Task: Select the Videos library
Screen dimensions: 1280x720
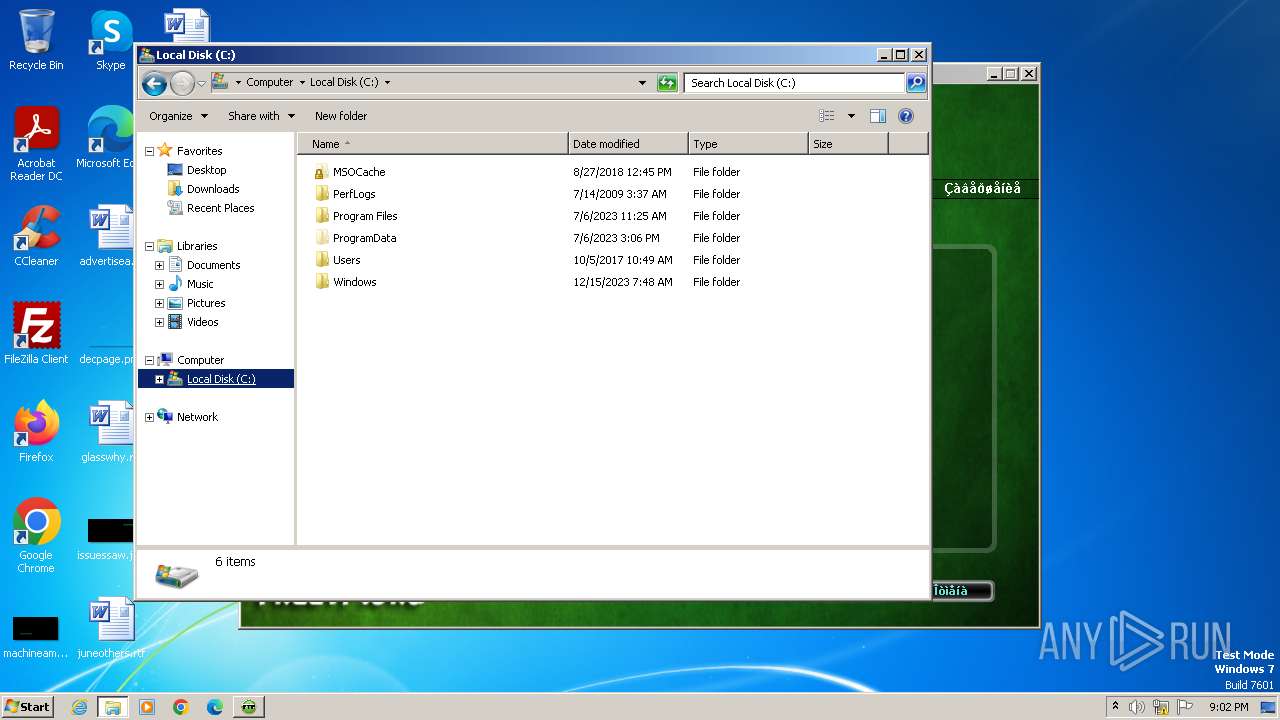Action: [202, 322]
